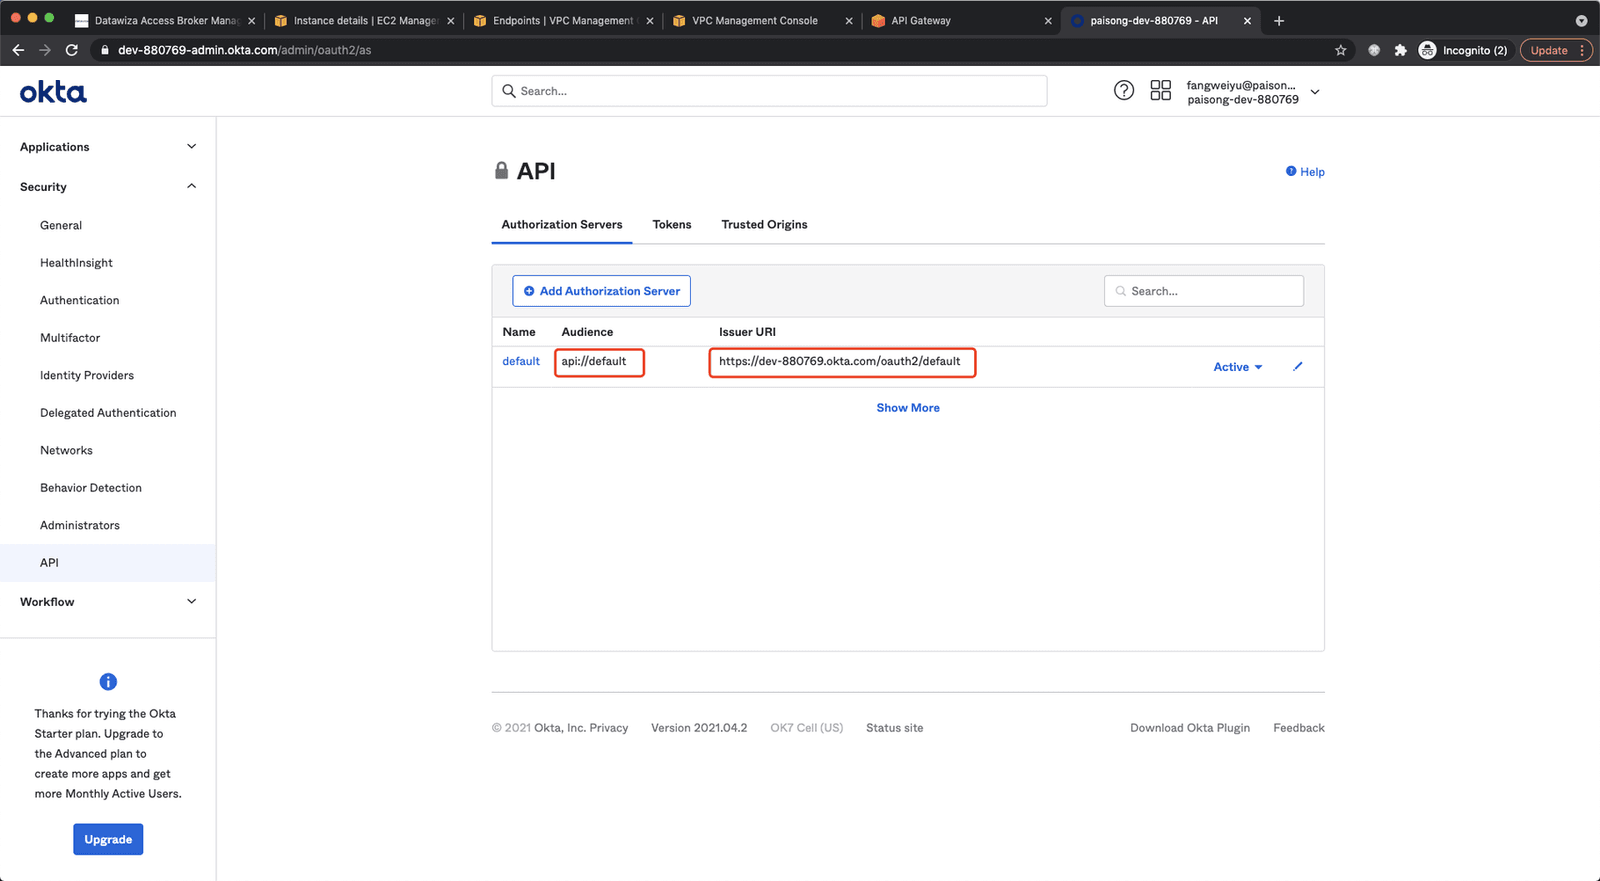Open Identity Providers in sidebar

click(x=87, y=375)
